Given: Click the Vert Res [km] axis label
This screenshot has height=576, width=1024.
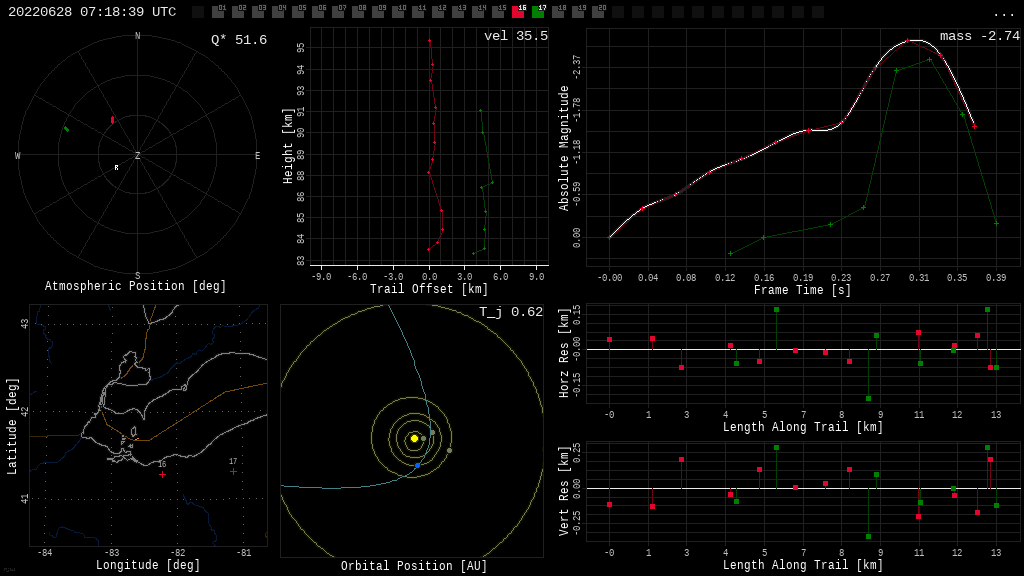Looking at the screenshot, I should 564,491.
